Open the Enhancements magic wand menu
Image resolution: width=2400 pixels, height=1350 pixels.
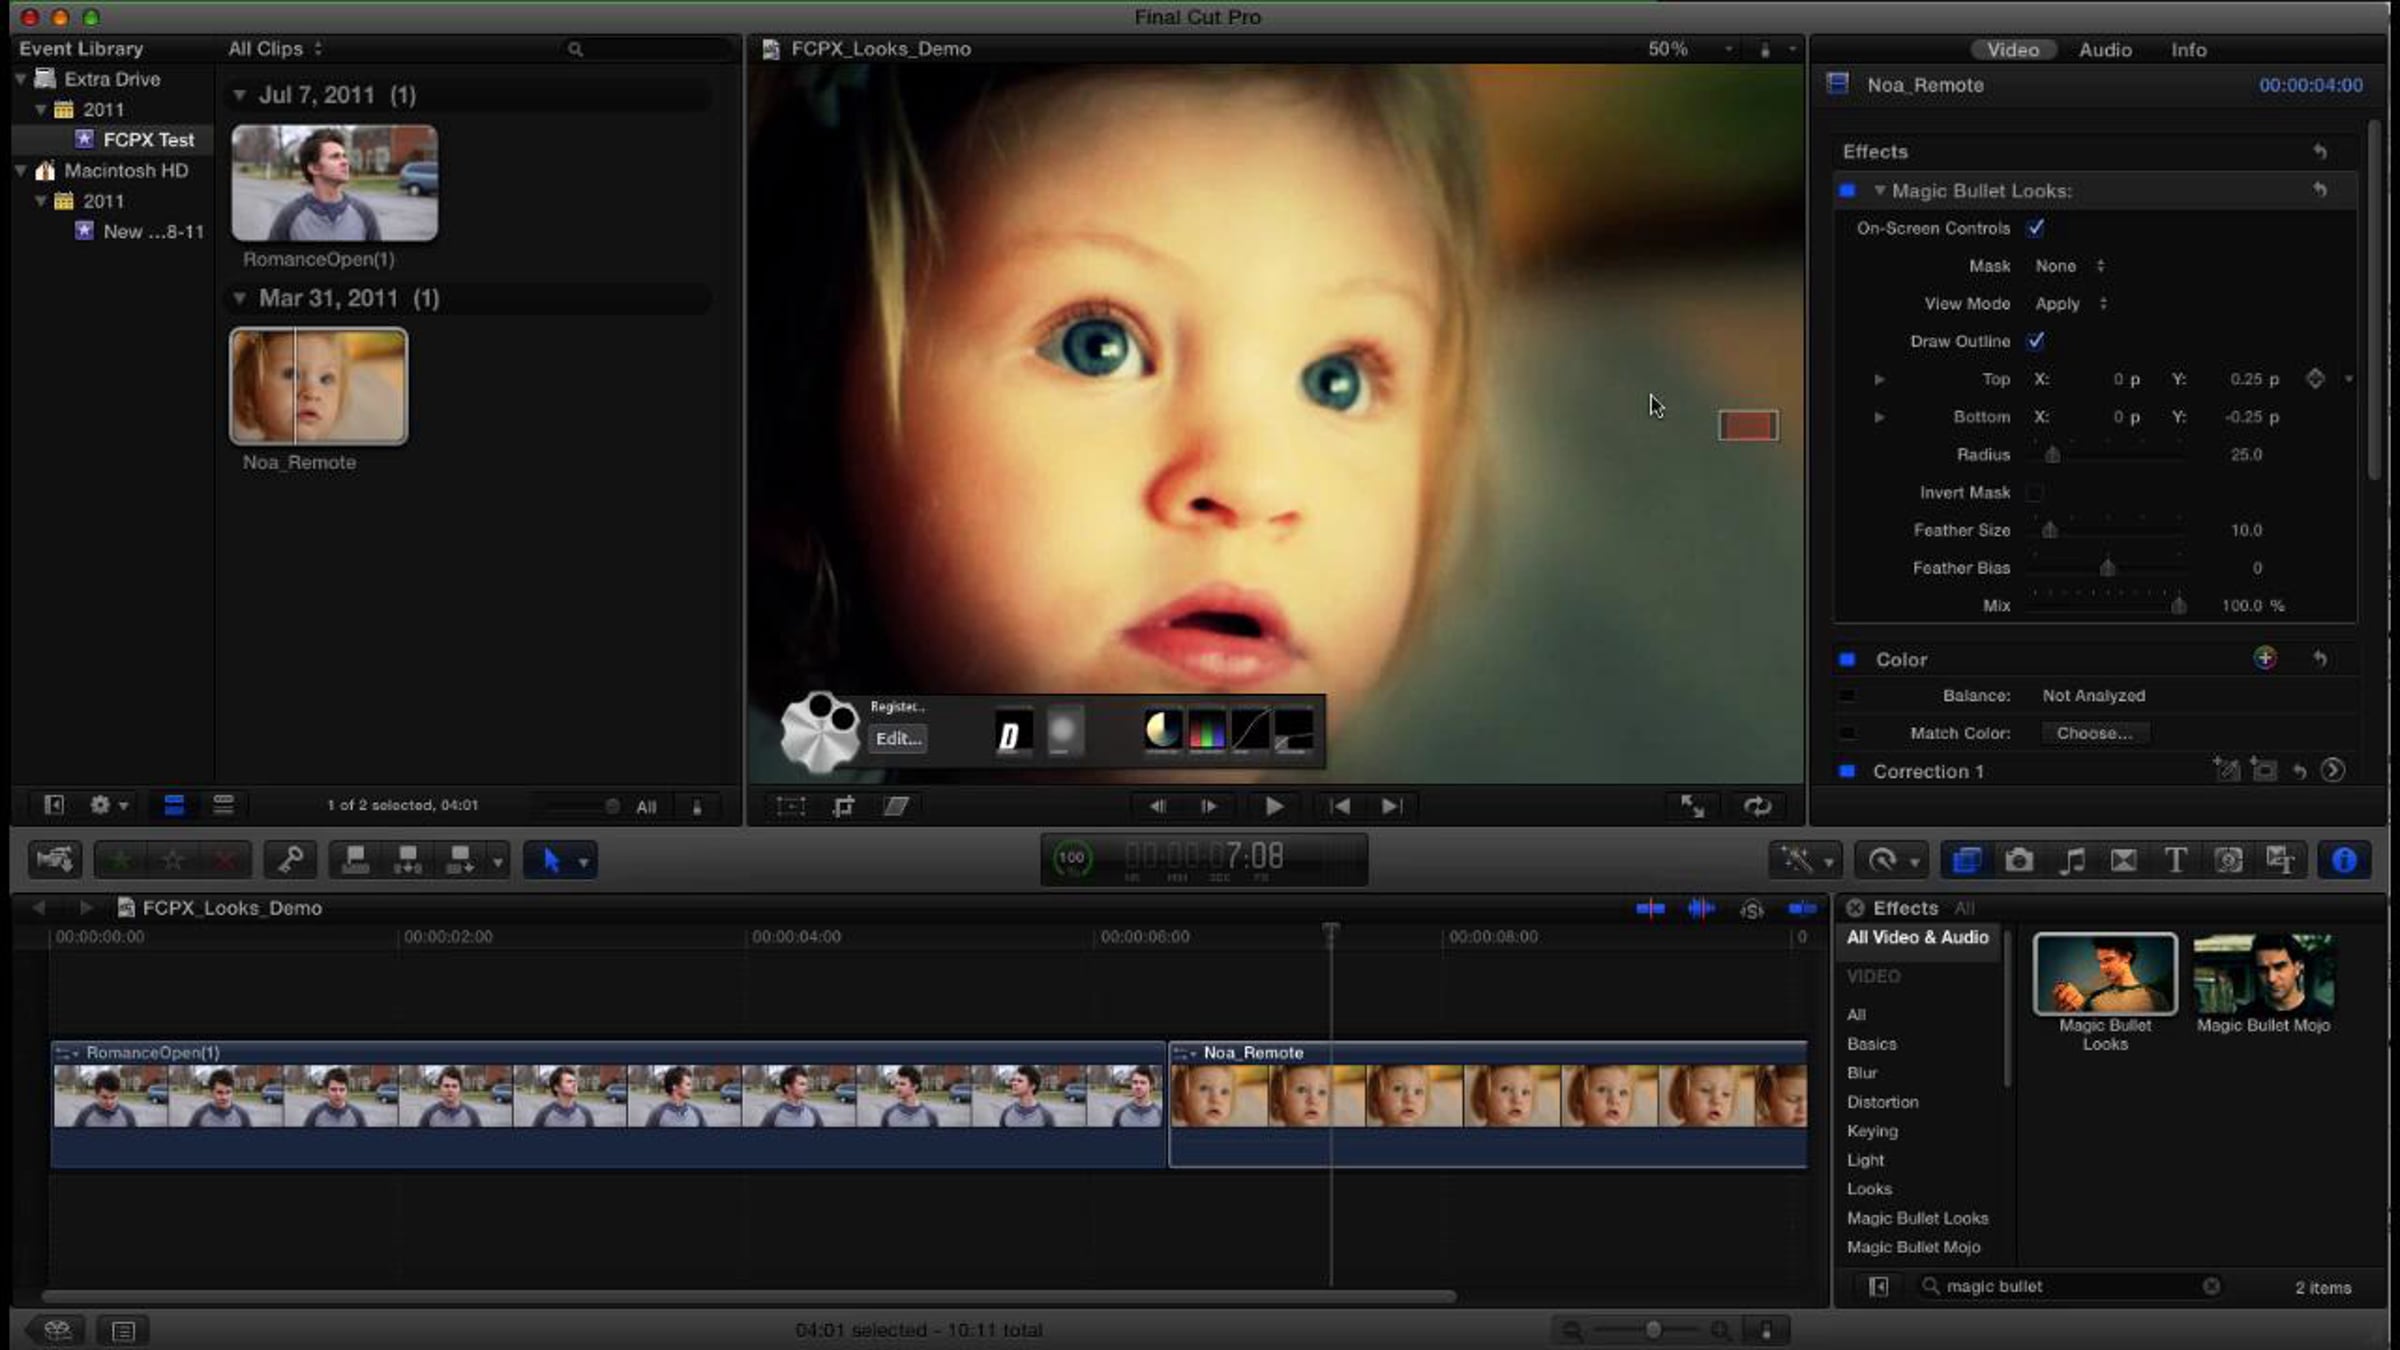pos(1805,859)
